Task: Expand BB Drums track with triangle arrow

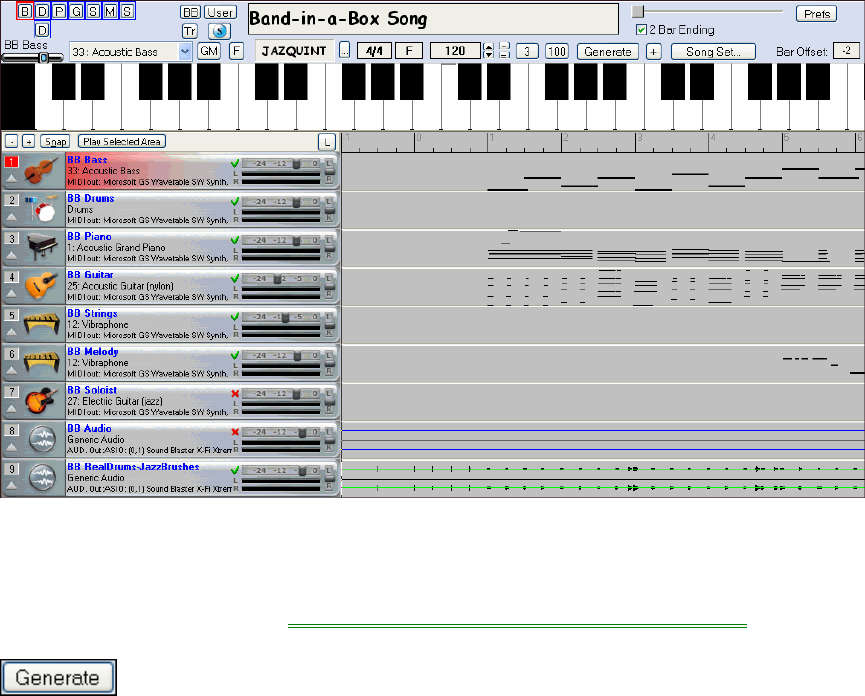Action: (12, 217)
